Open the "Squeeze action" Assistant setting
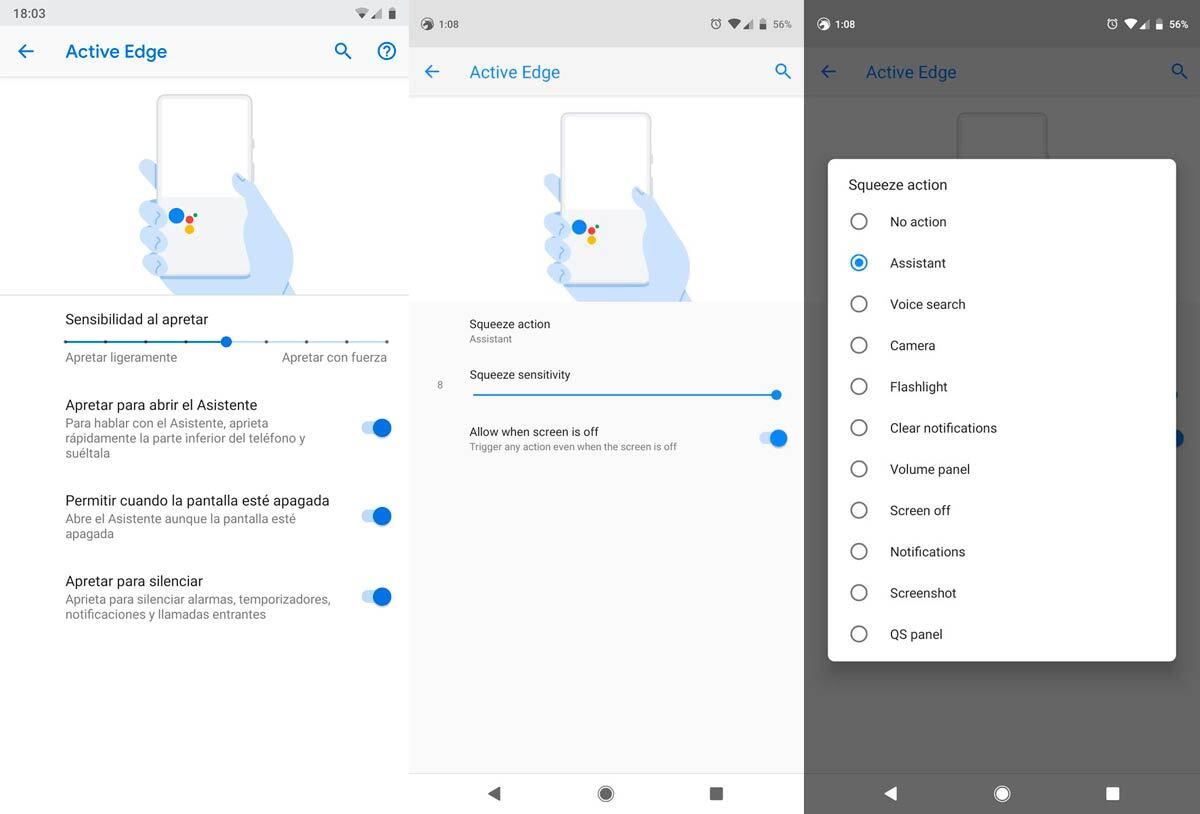1200x814 pixels. pos(510,331)
